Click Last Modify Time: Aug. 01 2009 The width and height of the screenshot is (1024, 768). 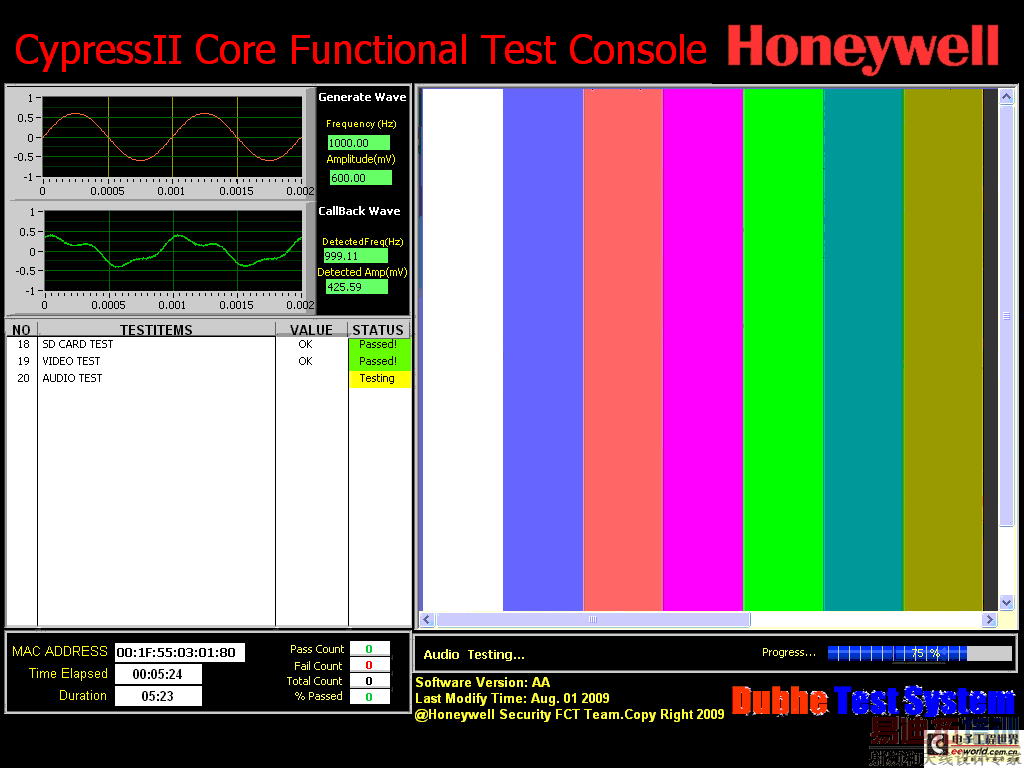pyautogui.click(x=512, y=698)
